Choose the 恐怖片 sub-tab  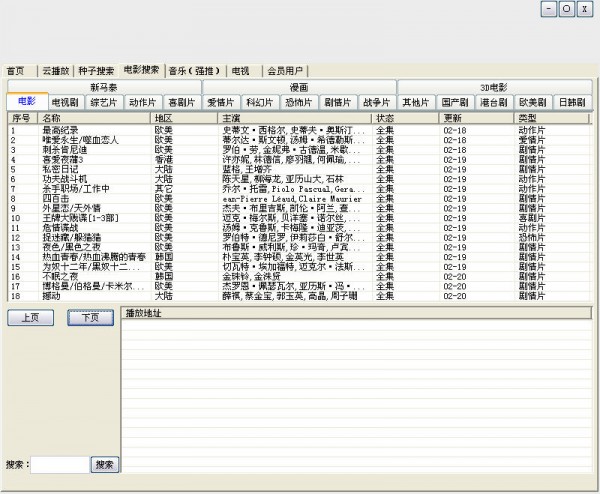[x=299, y=103]
